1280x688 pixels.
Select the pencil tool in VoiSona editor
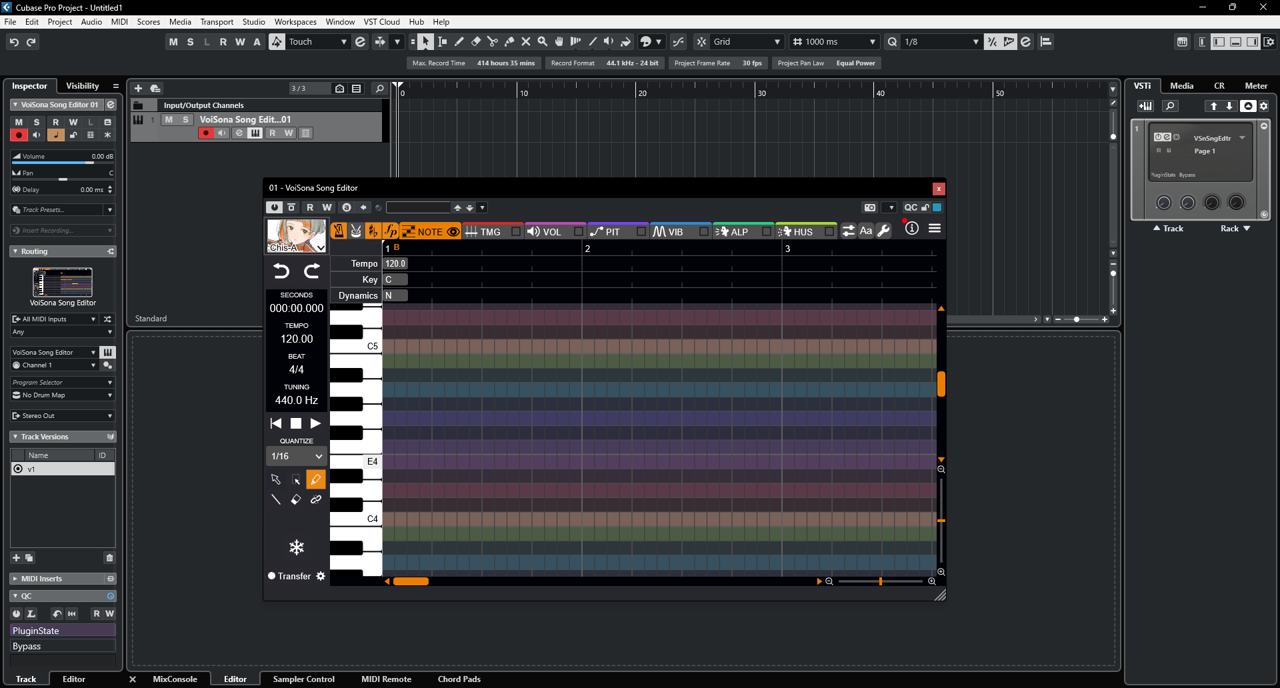click(315, 480)
